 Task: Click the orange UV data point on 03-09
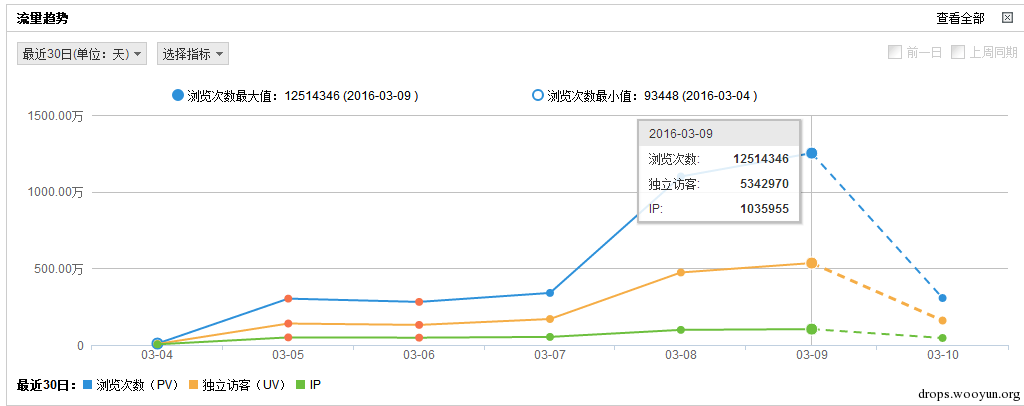pos(811,263)
